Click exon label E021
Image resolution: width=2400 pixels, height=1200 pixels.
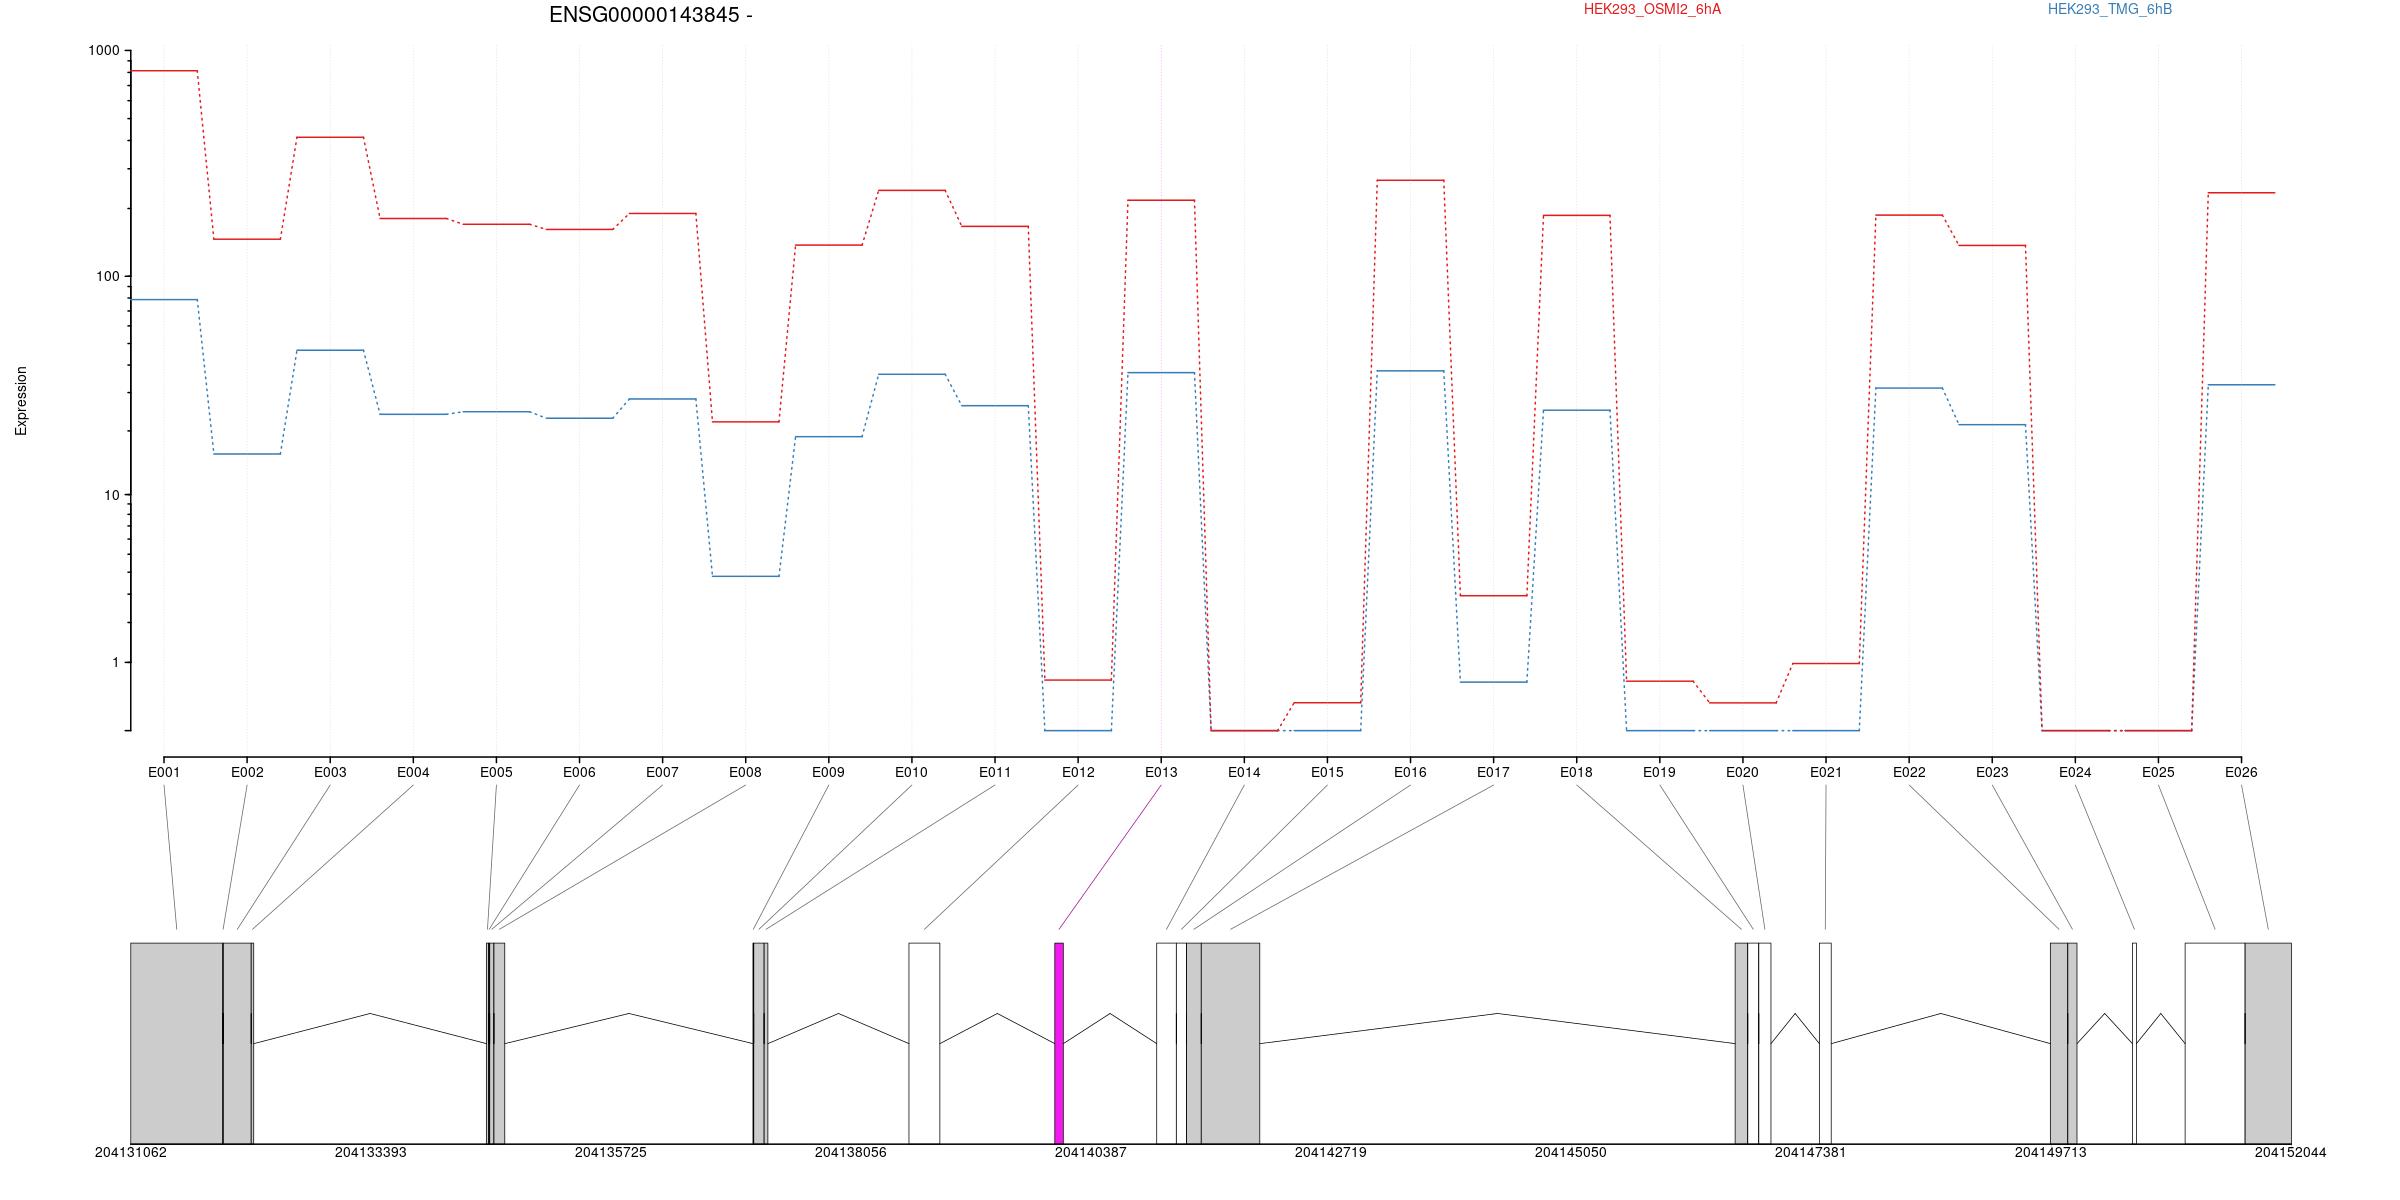point(1826,772)
